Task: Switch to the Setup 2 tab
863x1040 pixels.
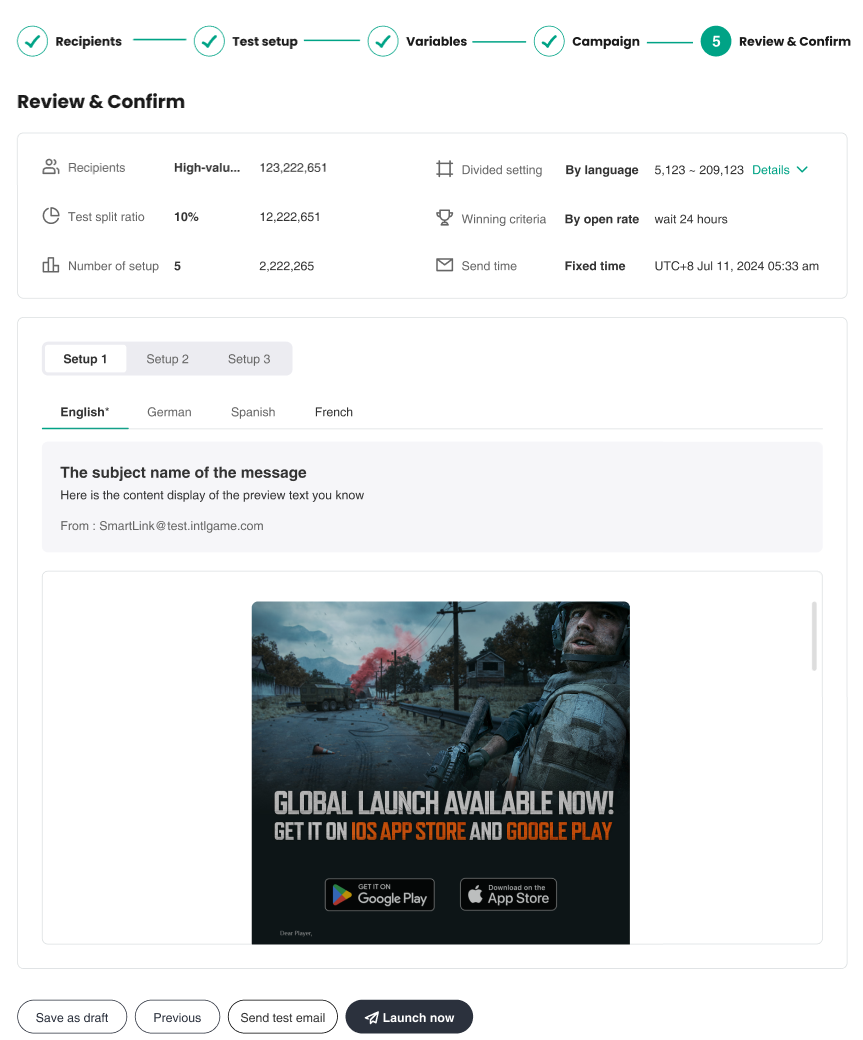Action: pos(167,359)
